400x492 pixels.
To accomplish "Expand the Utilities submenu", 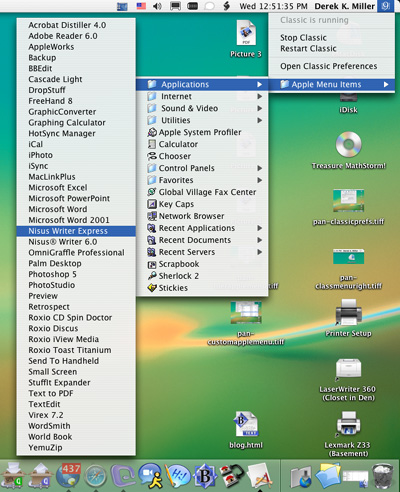I will [x=202, y=120].
